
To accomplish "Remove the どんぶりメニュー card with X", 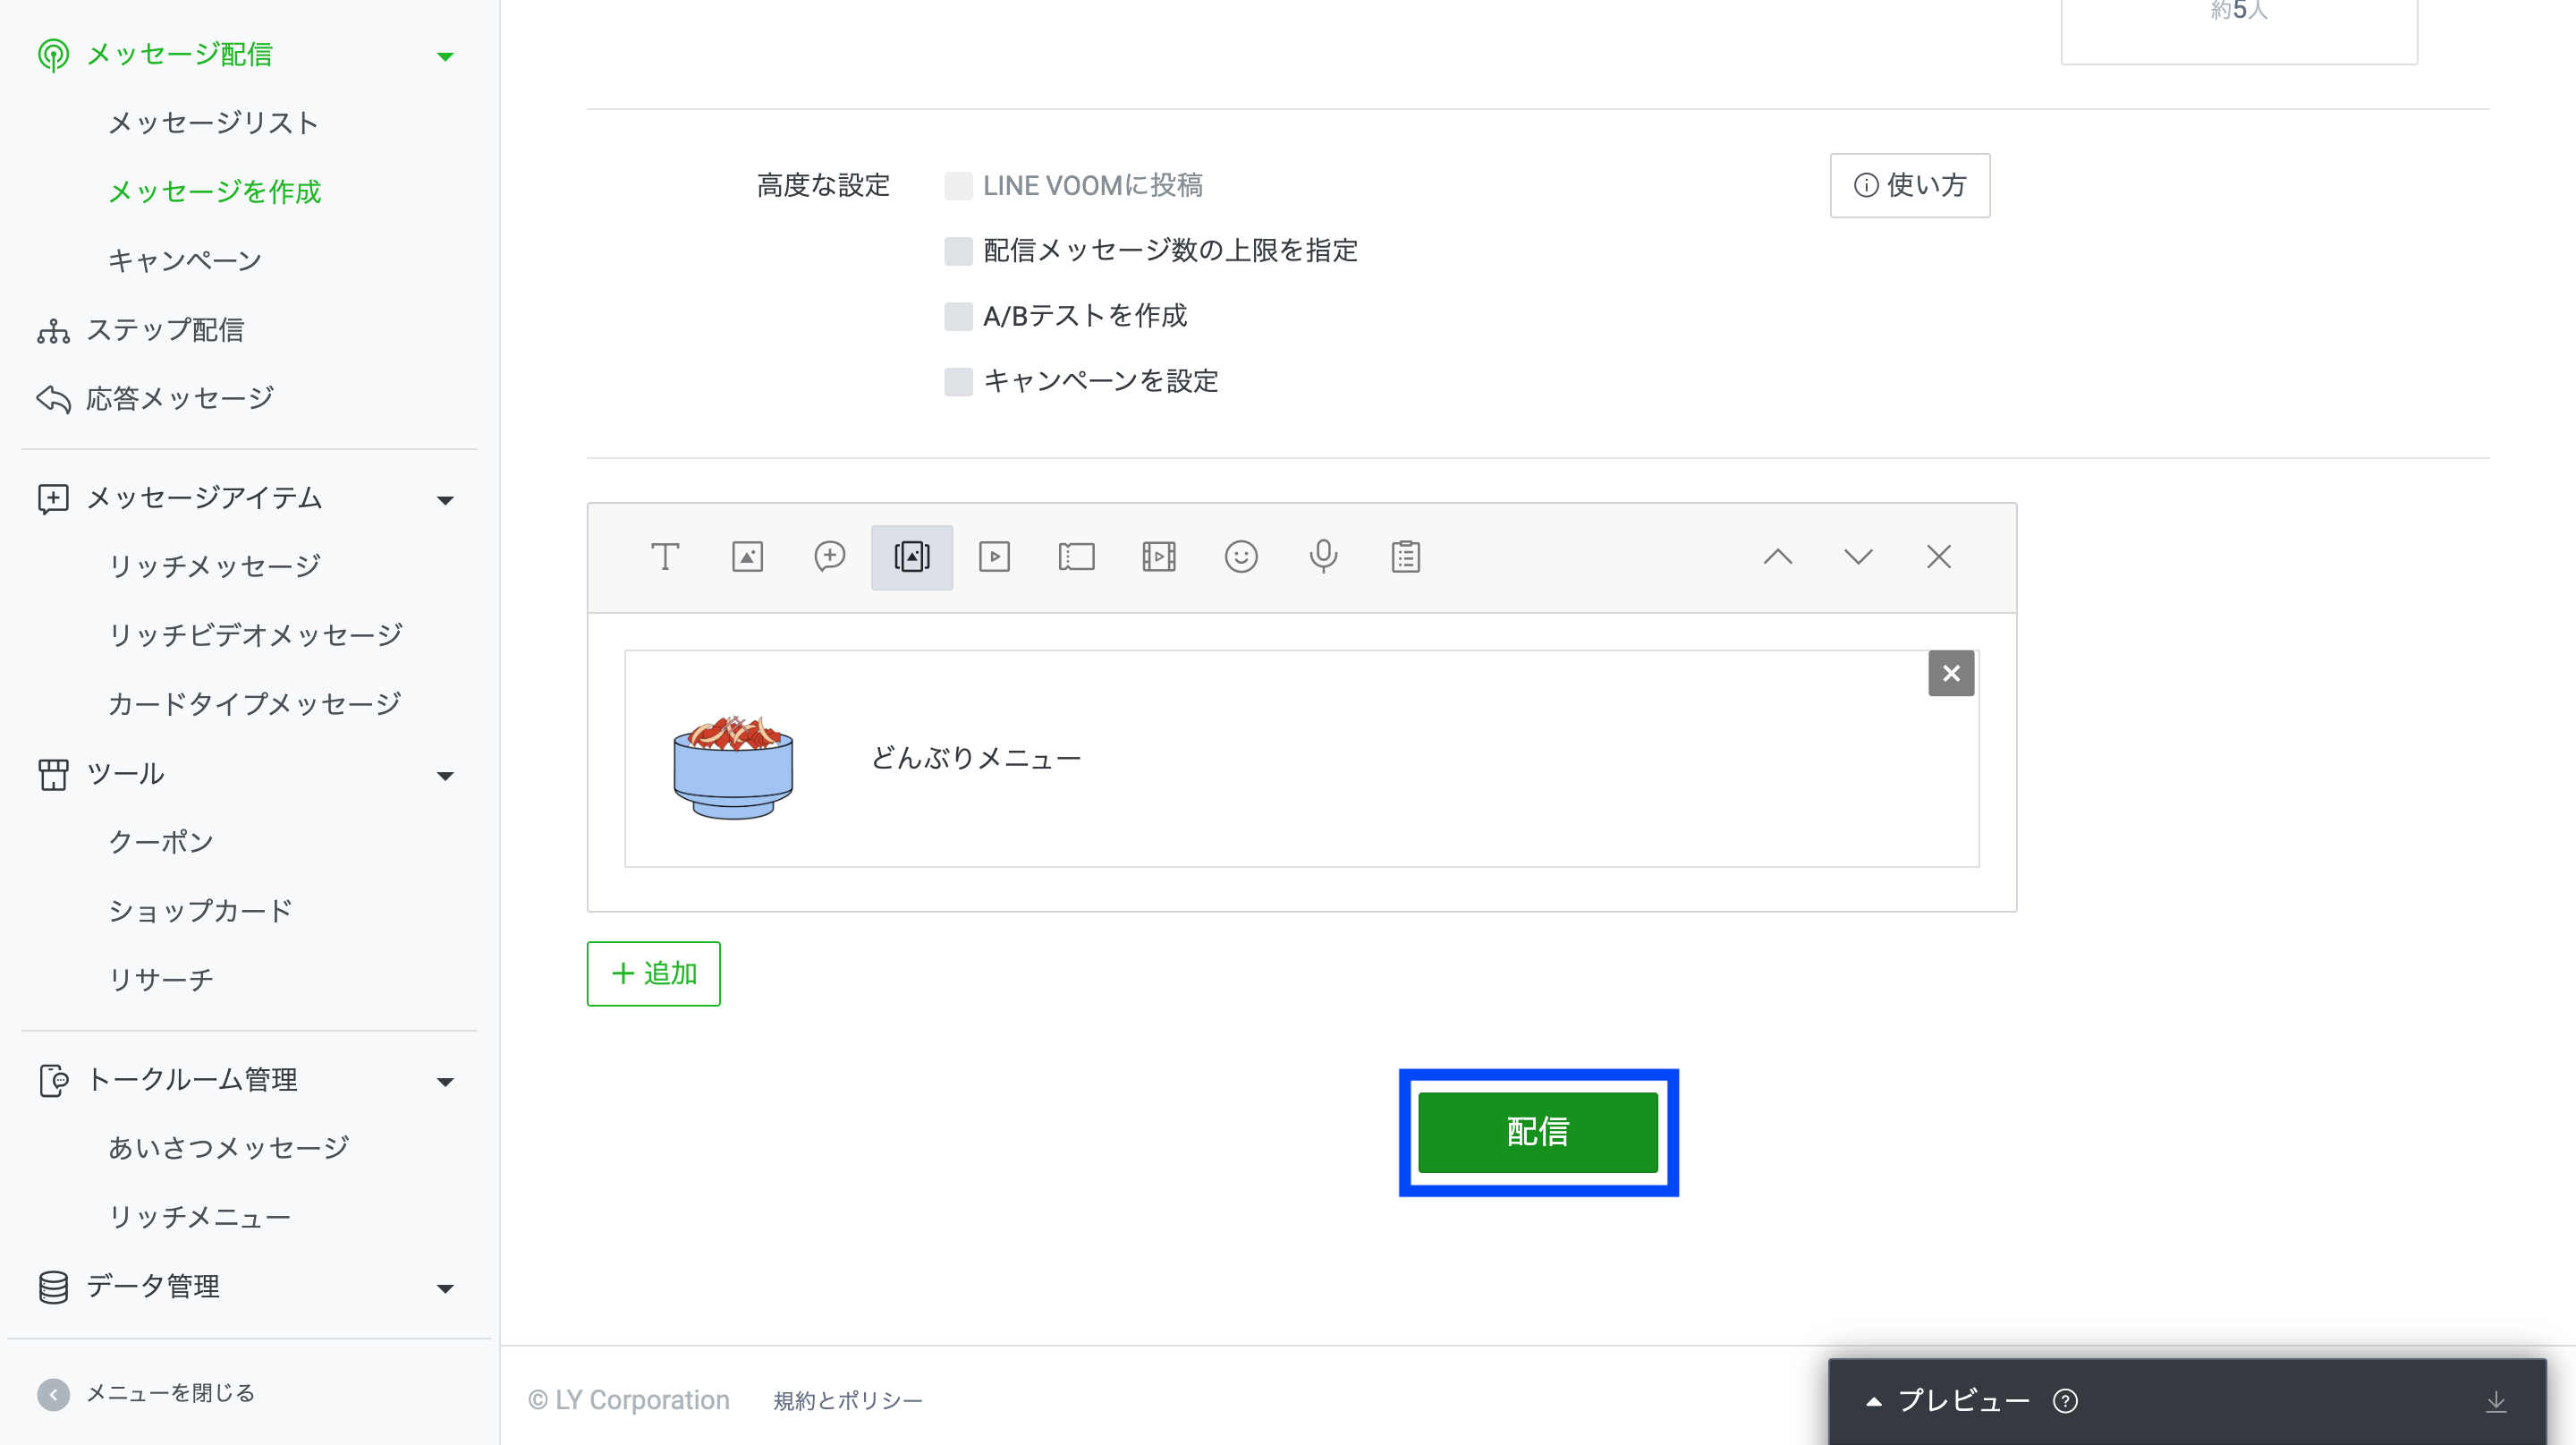I will pyautogui.click(x=1950, y=673).
